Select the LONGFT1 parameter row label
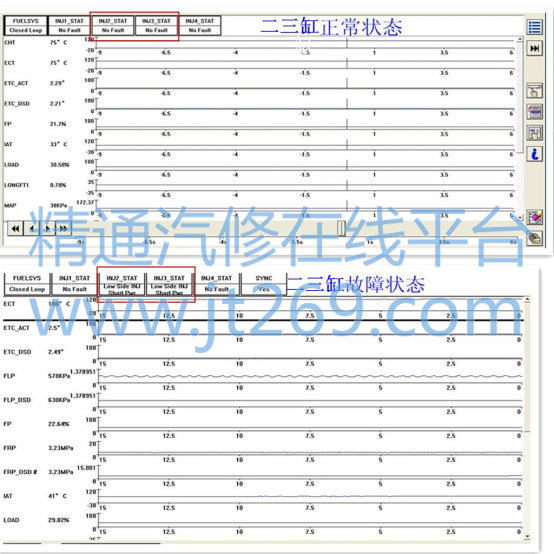Image resolution: width=554 pixels, height=554 pixels. (x=16, y=185)
